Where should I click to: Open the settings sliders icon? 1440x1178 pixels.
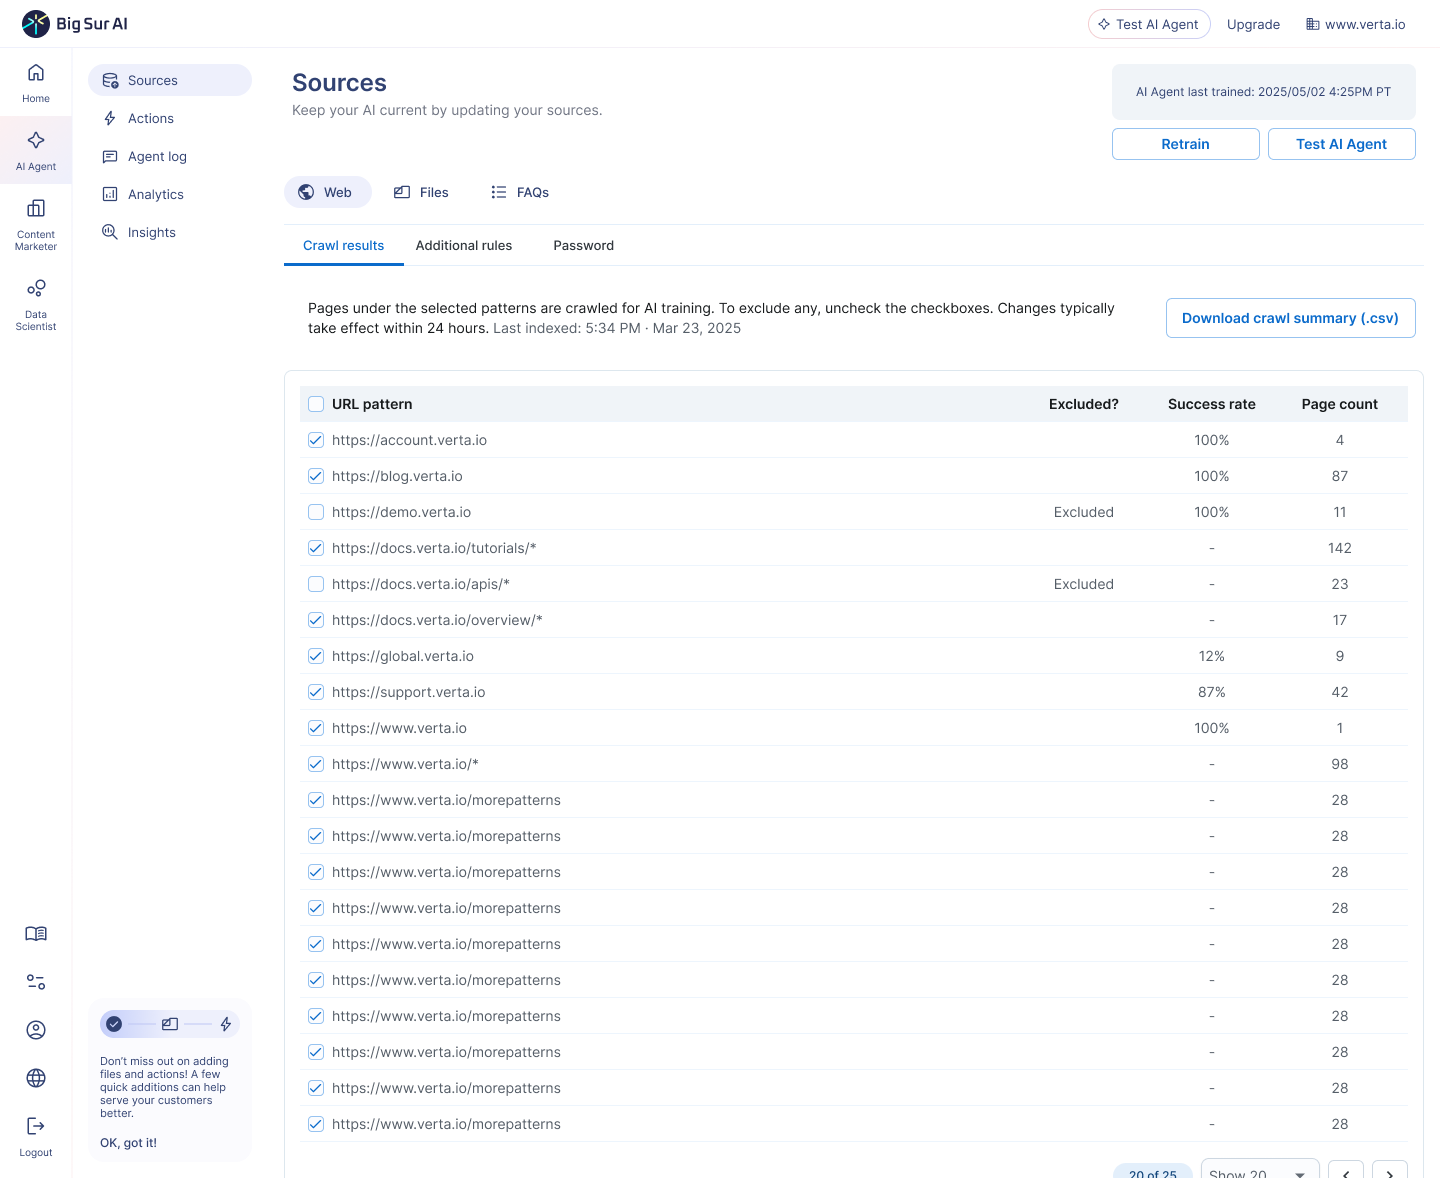[36, 982]
